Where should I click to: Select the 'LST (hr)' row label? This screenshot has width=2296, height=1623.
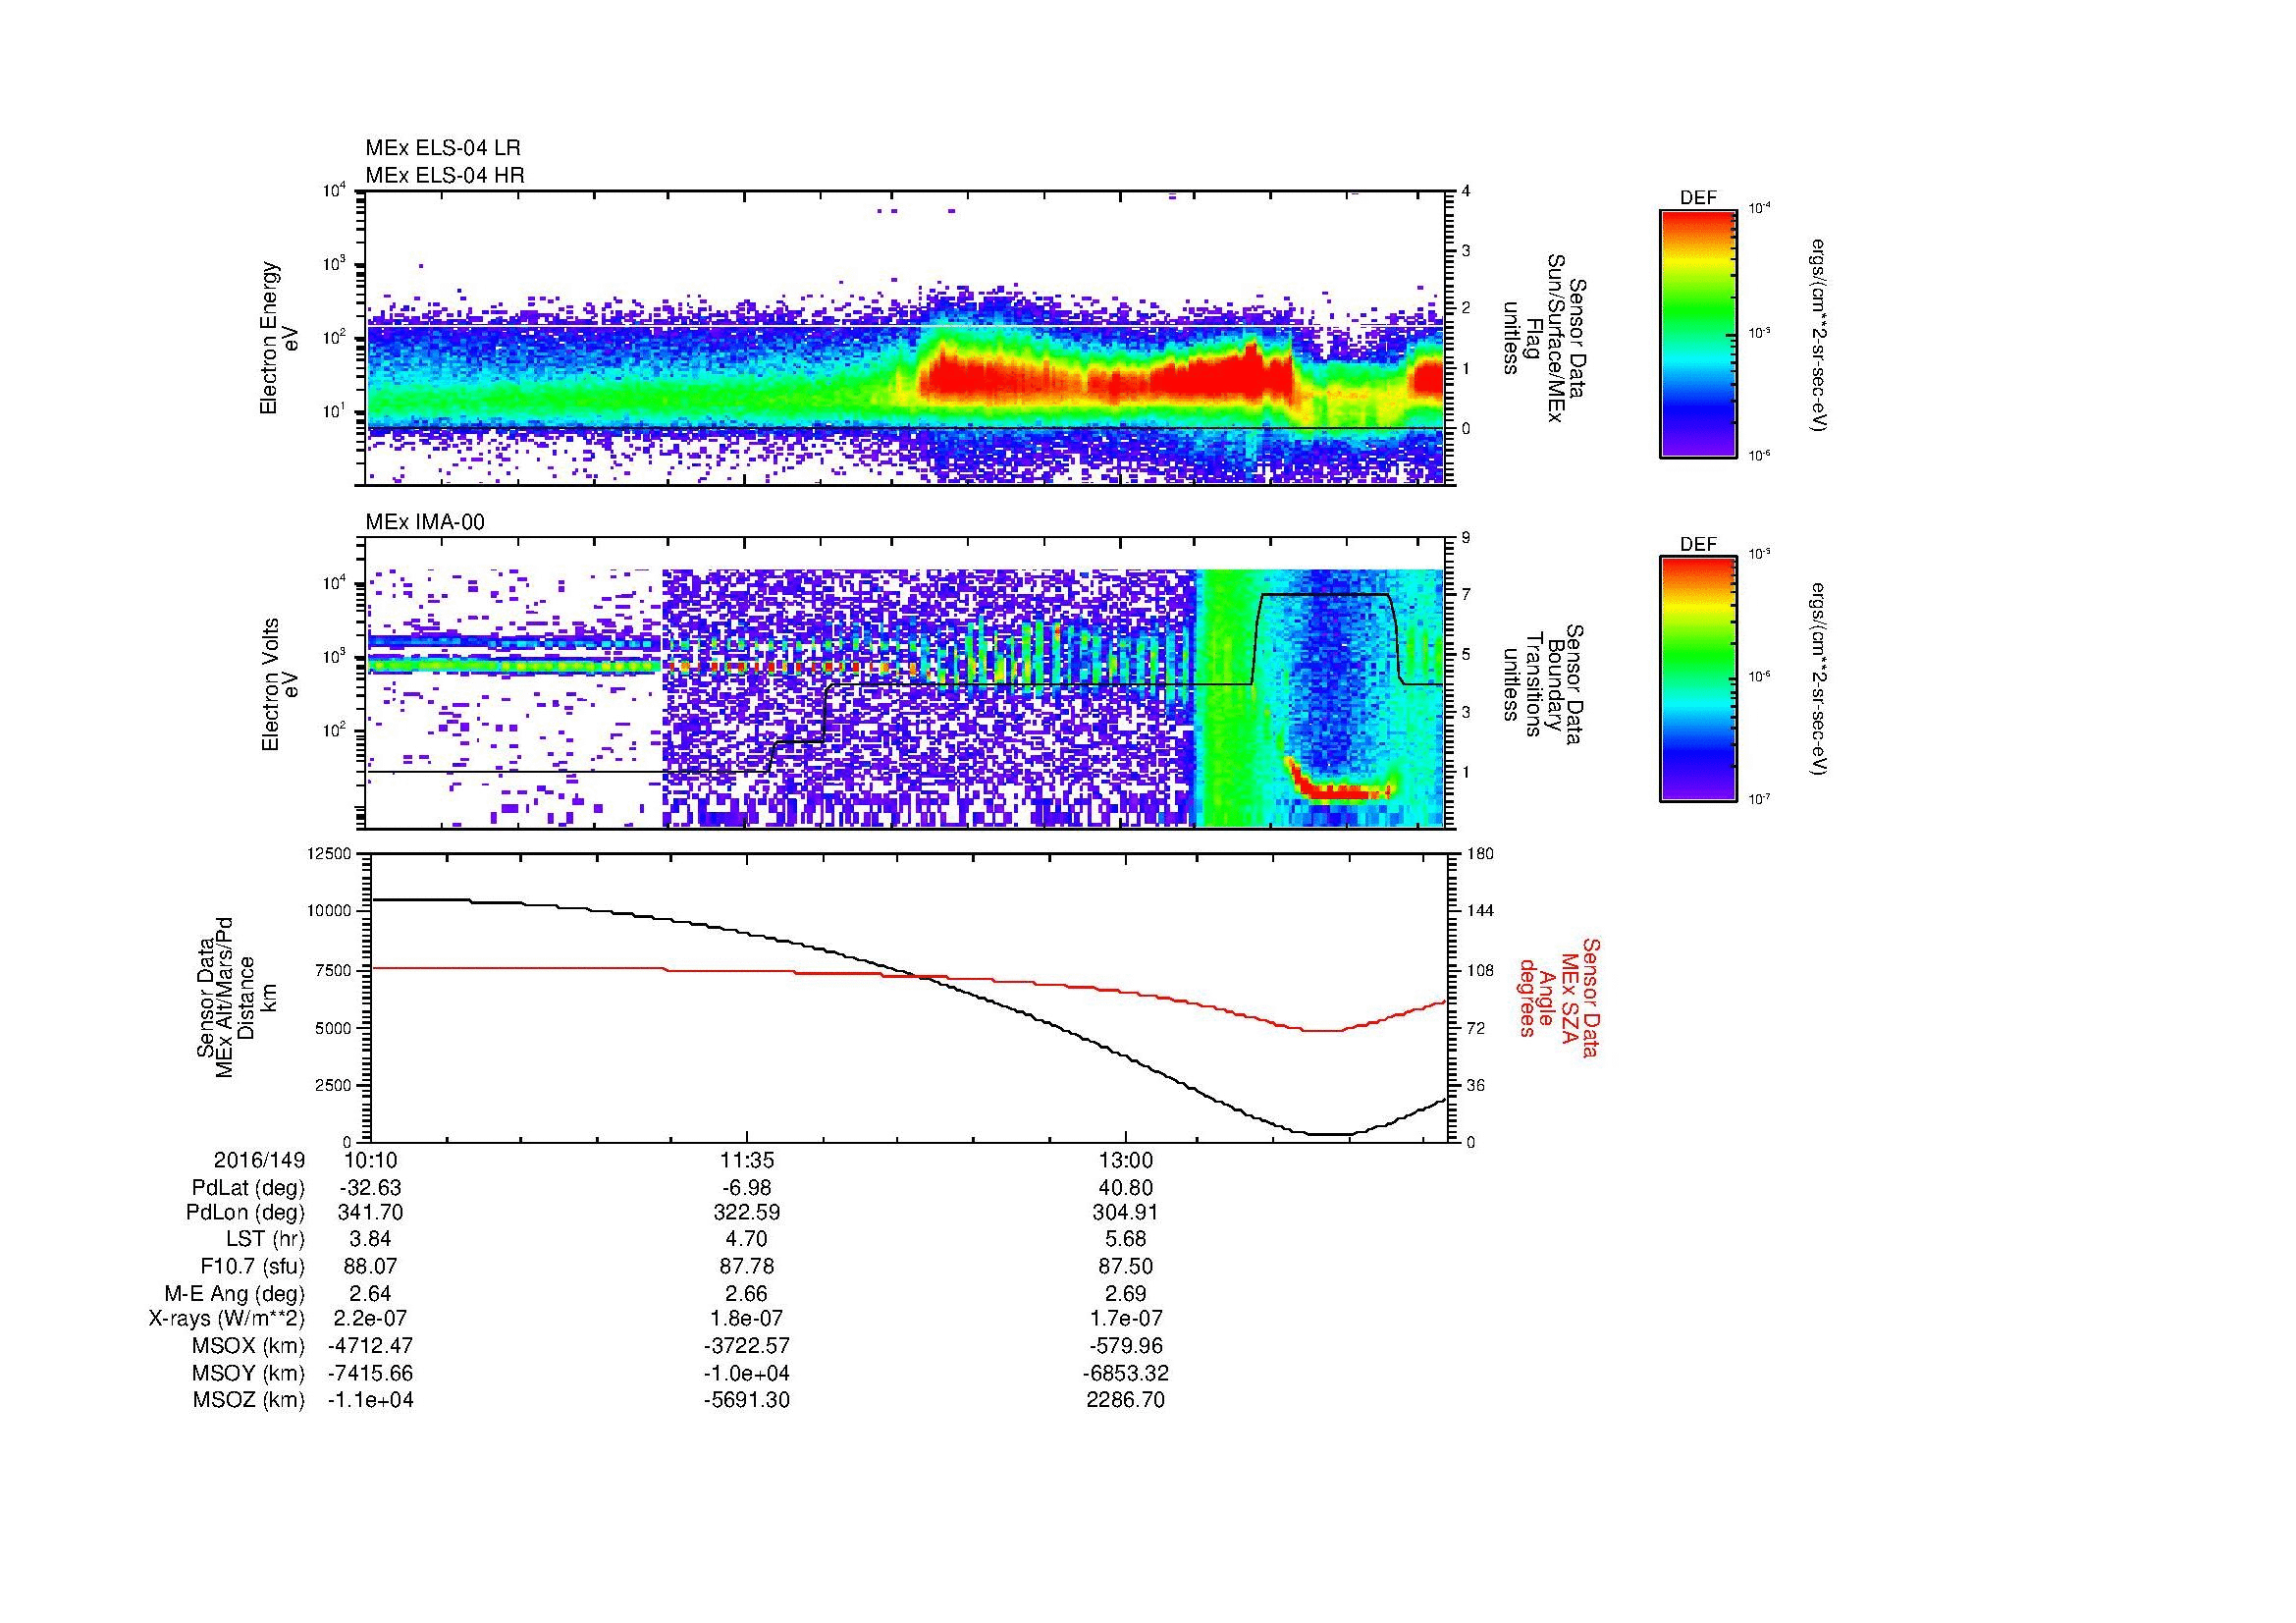[265, 1241]
